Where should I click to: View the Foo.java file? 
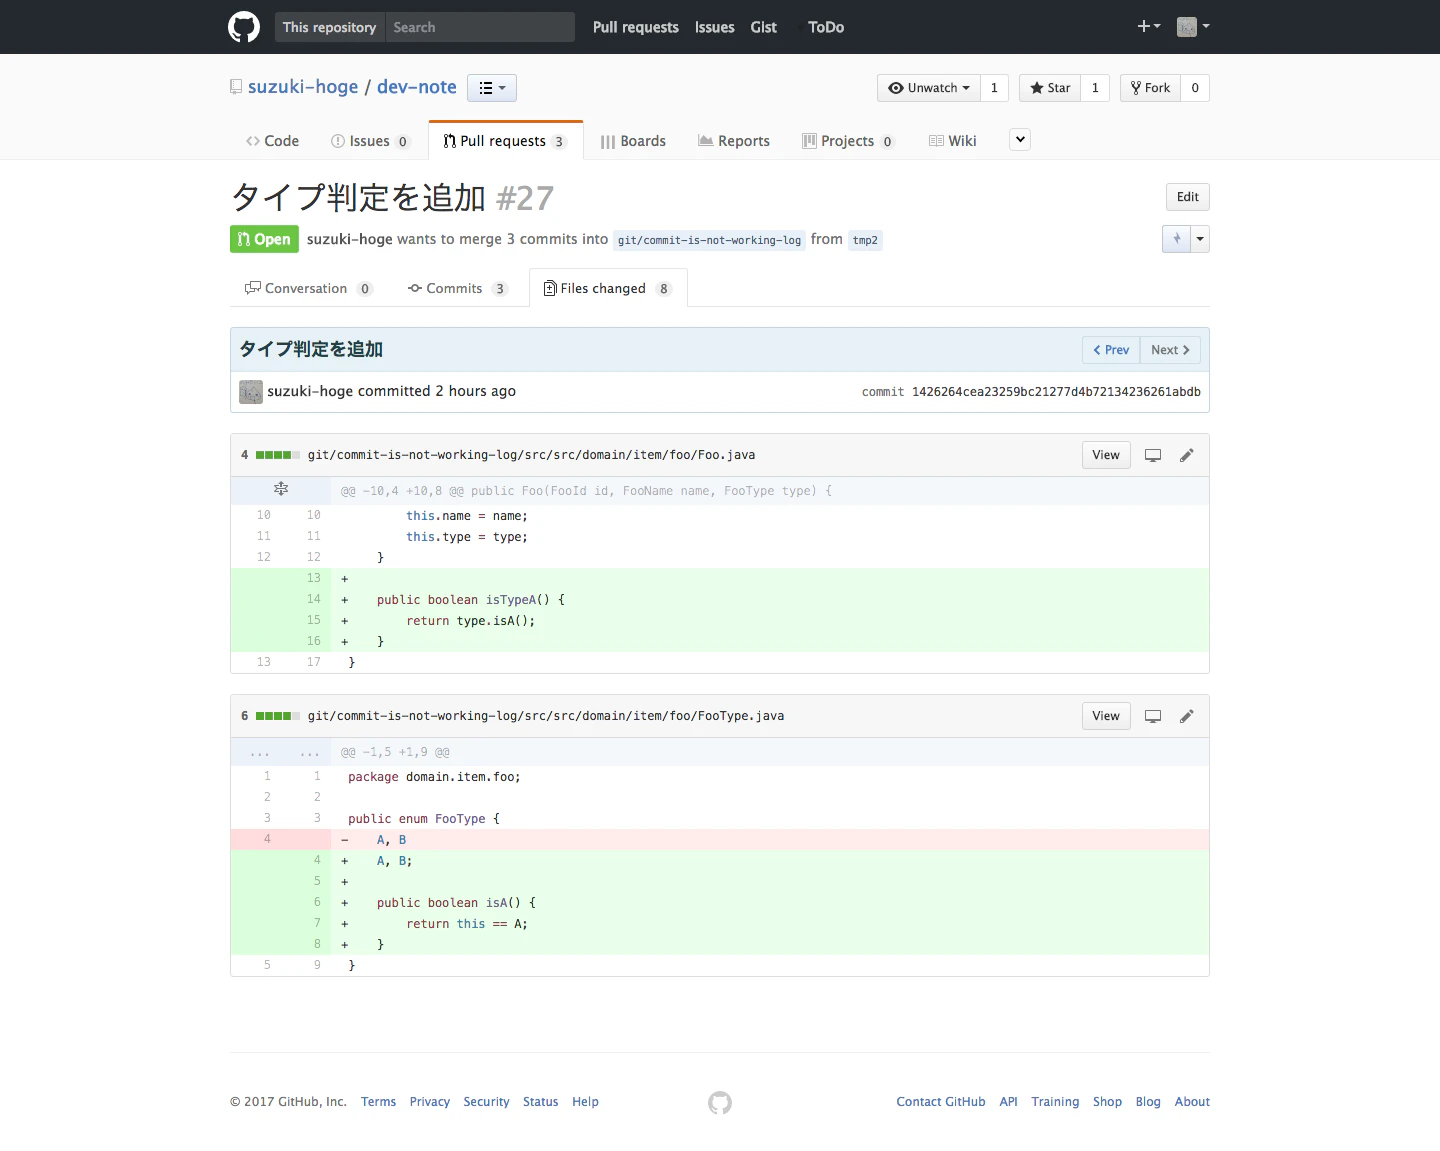(x=1106, y=455)
